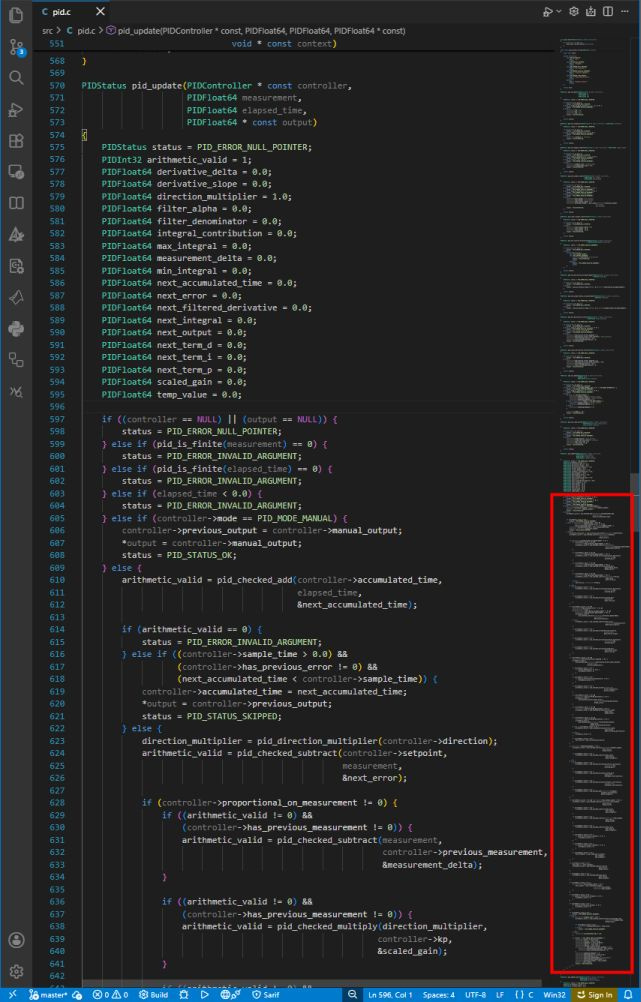Change end of line sequence LF

tap(500, 994)
